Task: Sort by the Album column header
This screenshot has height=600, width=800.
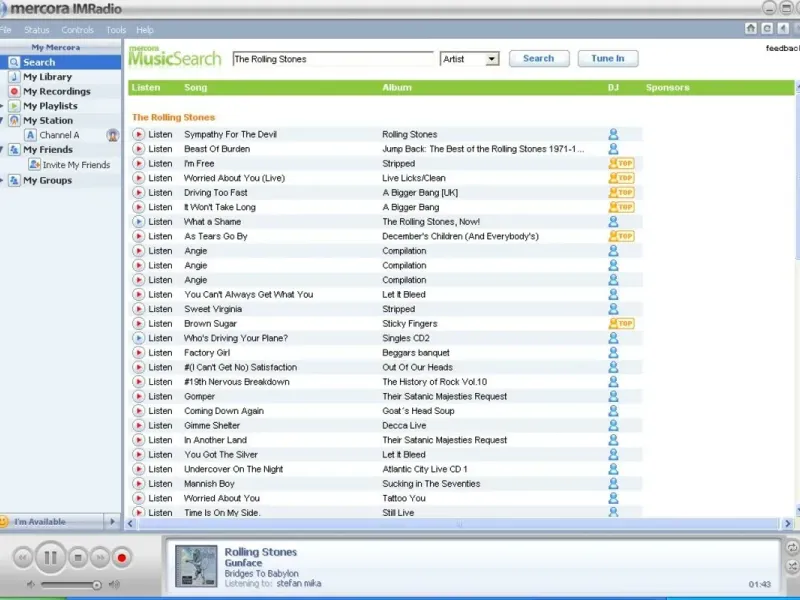Action: point(397,88)
